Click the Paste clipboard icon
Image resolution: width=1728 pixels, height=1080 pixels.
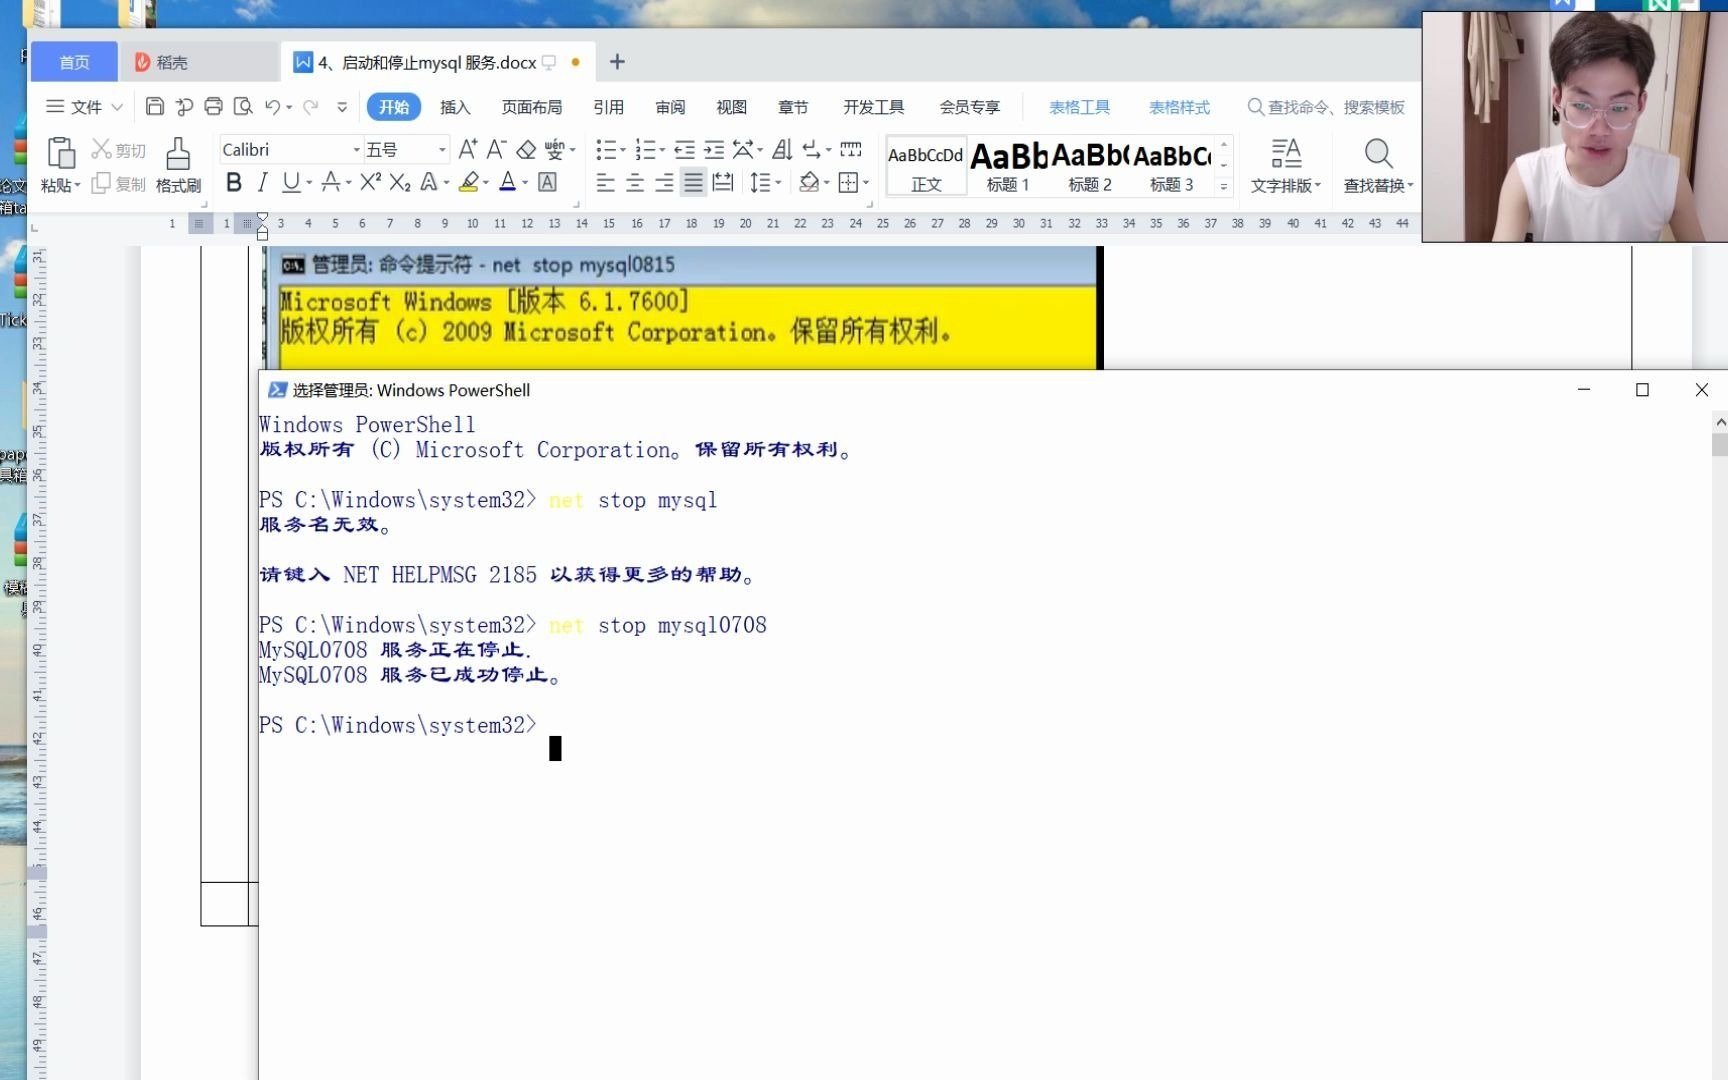click(x=61, y=153)
